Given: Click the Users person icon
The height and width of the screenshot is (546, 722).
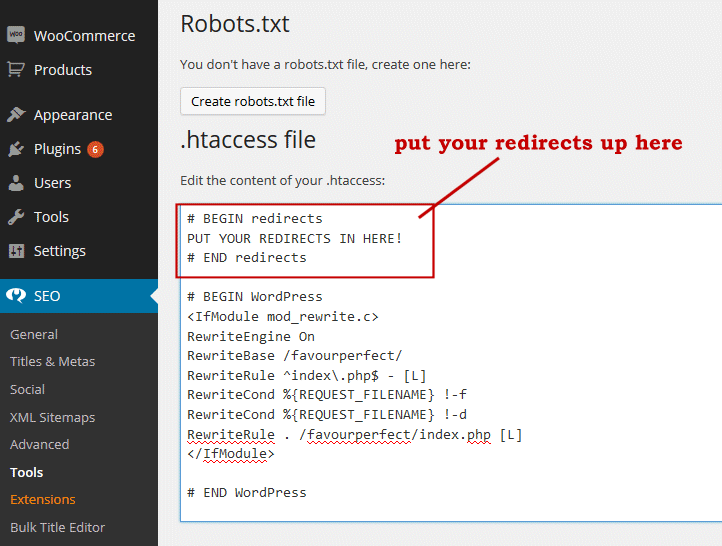Looking at the screenshot, I should click(16, 183).
